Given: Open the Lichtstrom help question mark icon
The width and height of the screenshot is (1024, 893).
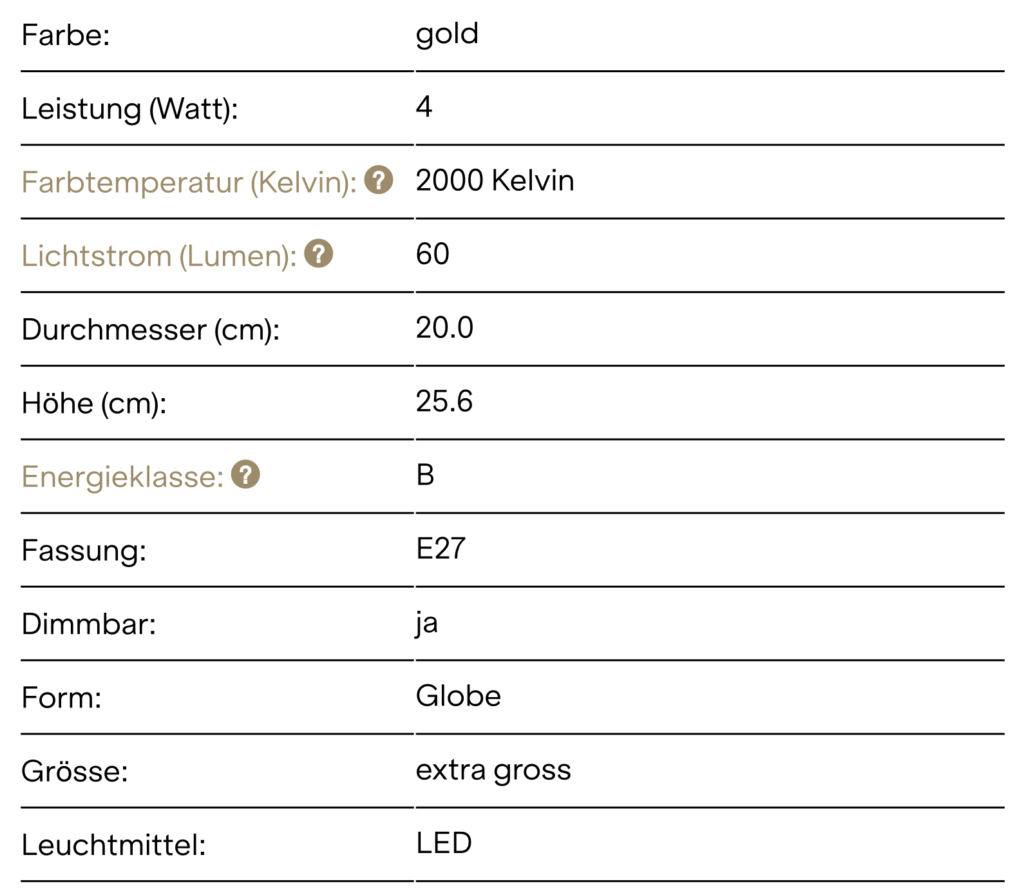Looking at the screenshot, I should point(319,254).
